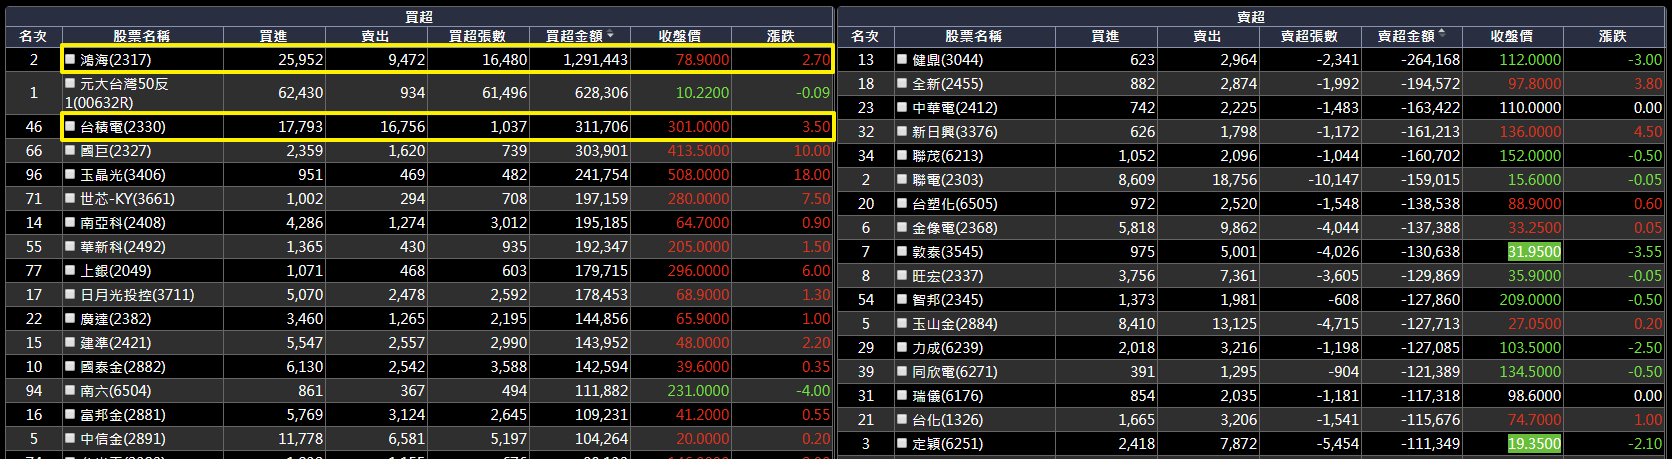Click the 台化(1326) stock name

(x=947, y=419)
